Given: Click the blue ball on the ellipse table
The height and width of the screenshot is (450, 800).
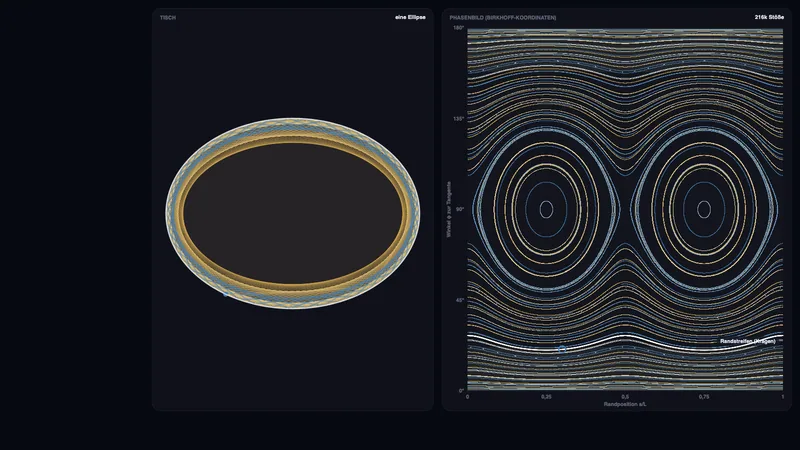Looking at the screenshot, I should [x=226, y=294].
